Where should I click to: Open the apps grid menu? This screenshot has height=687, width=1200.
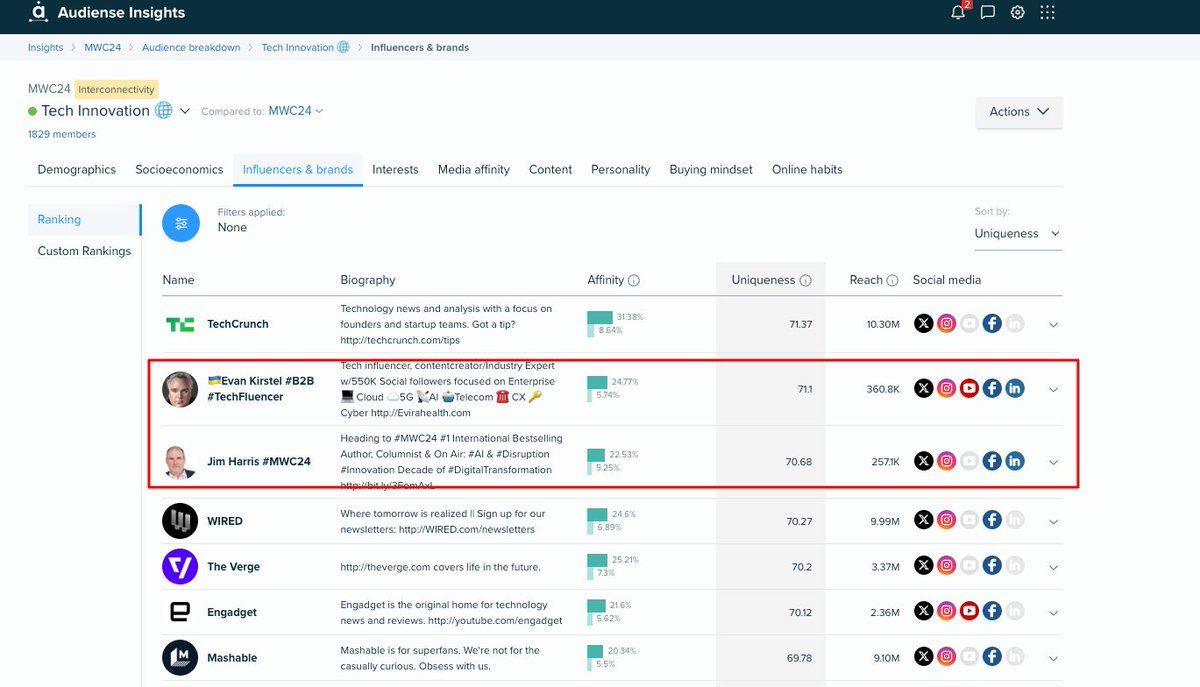1047,13
